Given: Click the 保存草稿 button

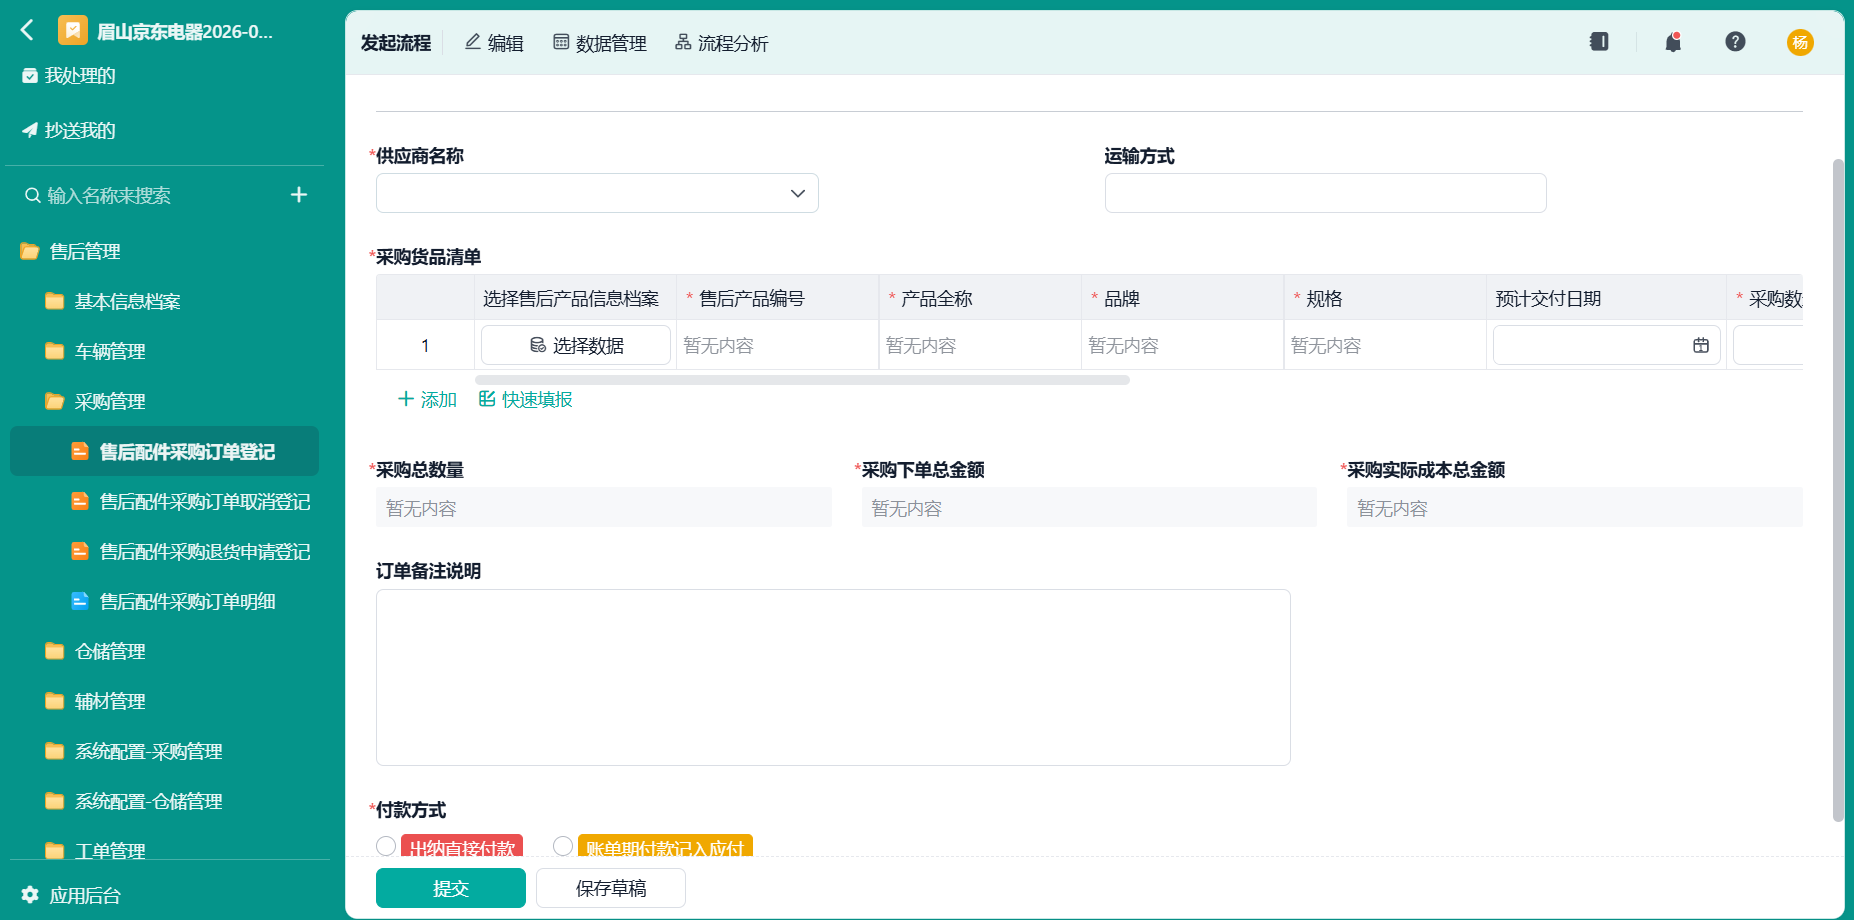Looking at the screenshot, I should (611, 888).
